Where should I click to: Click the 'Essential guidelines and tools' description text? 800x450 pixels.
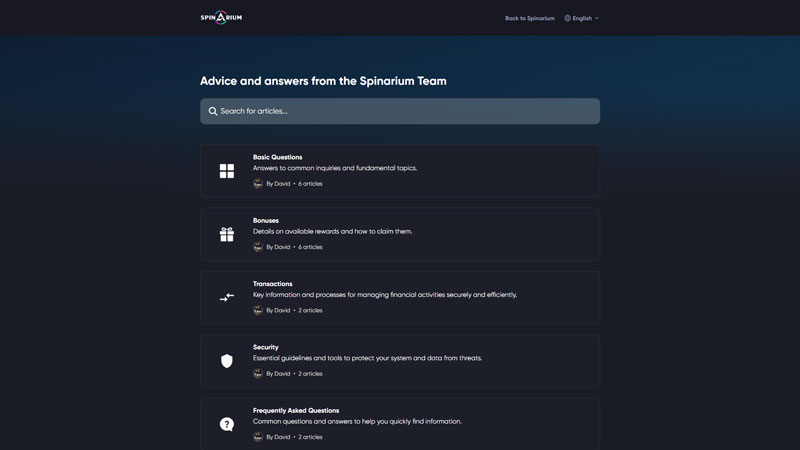(x=367, y=358)
